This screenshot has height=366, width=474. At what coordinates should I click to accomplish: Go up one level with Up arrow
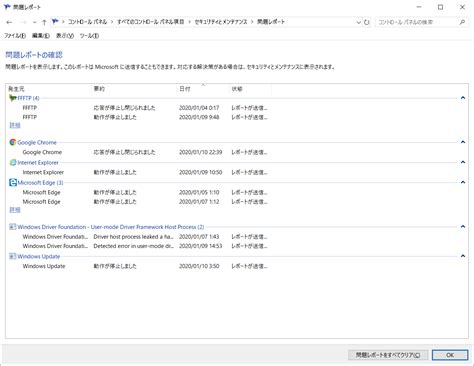click(44, 22)
